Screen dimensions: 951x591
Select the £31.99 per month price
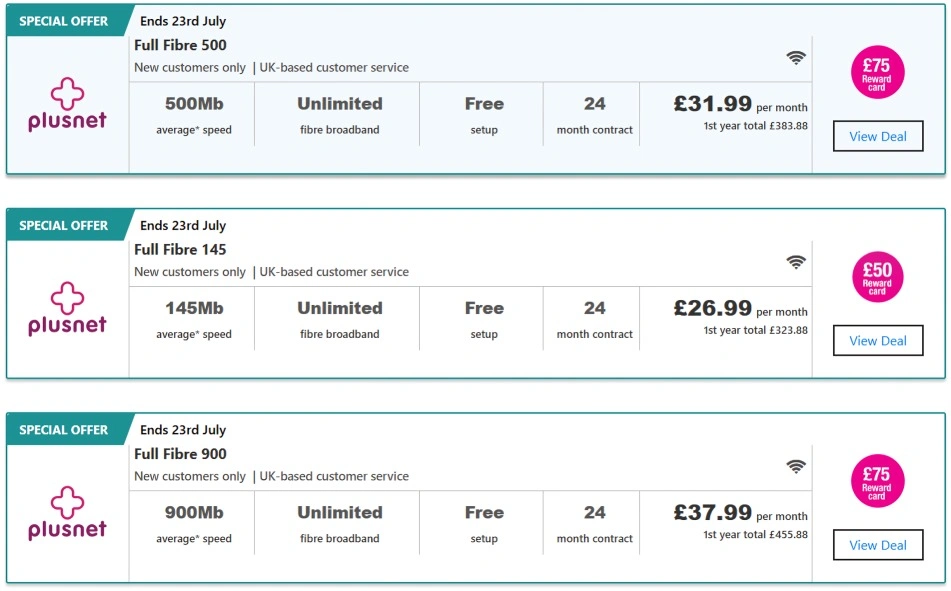point(741,104)
